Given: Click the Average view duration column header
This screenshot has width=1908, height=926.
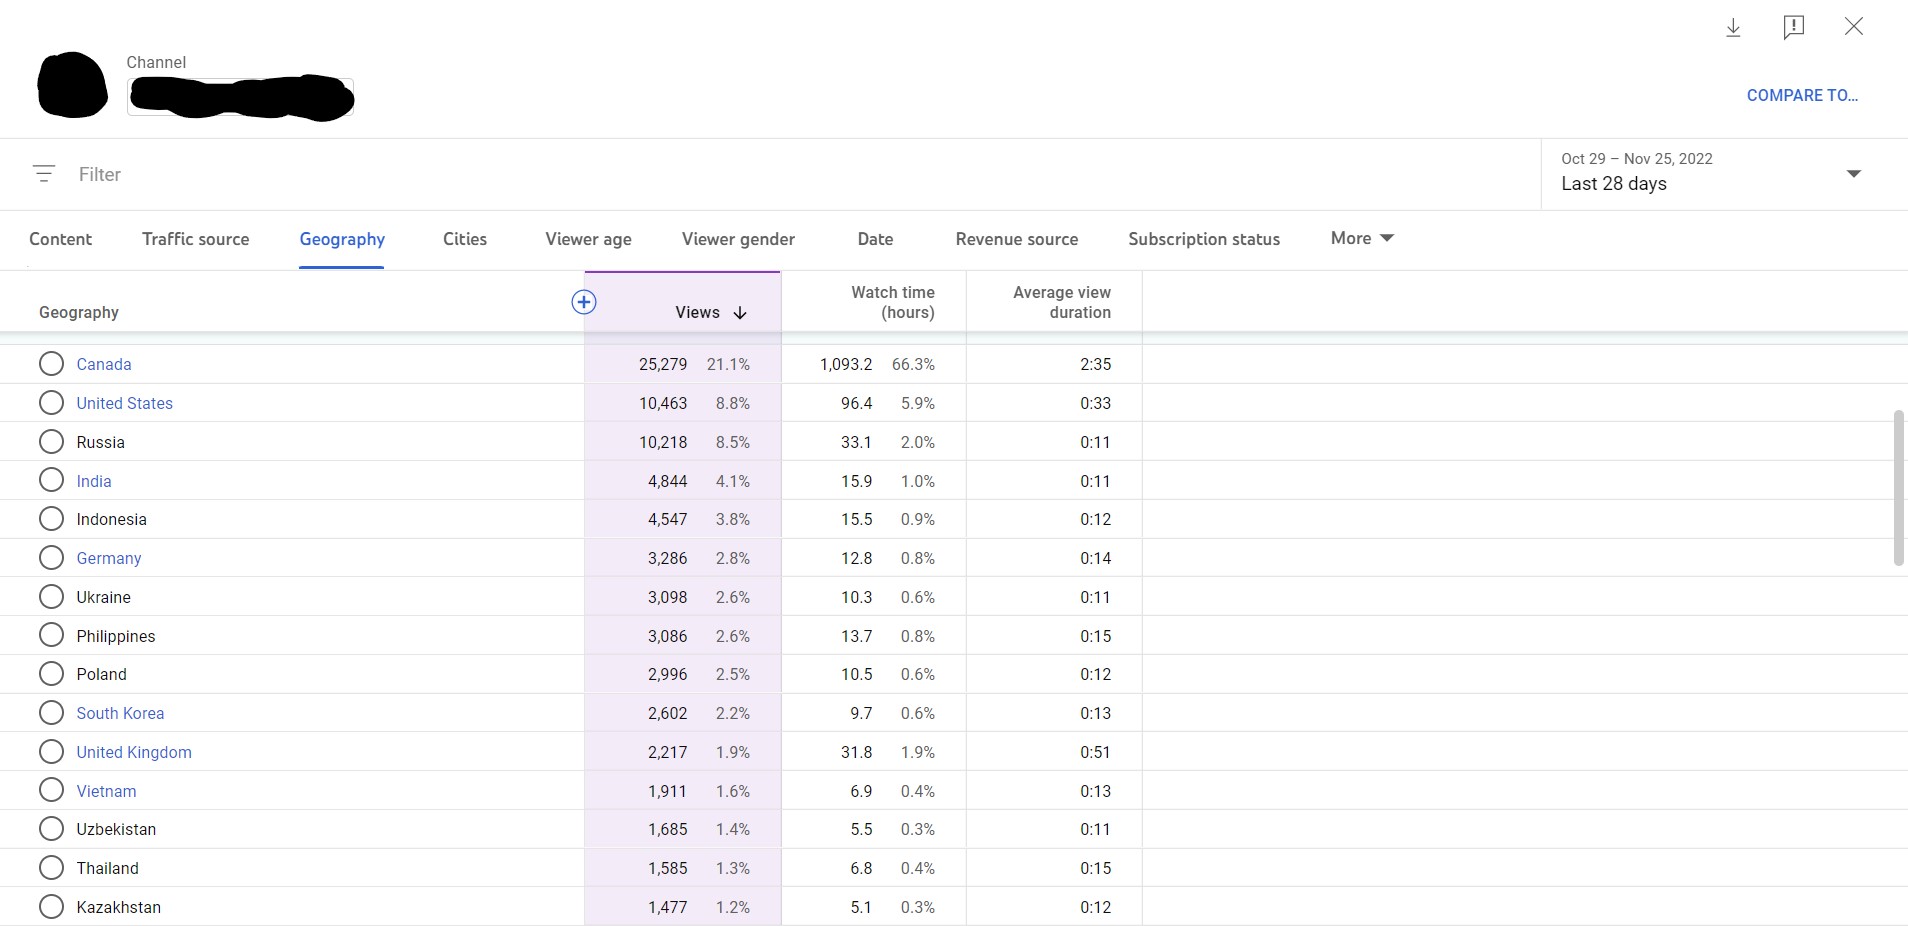Looking at the screenshot, I should tap(1061, 302).
